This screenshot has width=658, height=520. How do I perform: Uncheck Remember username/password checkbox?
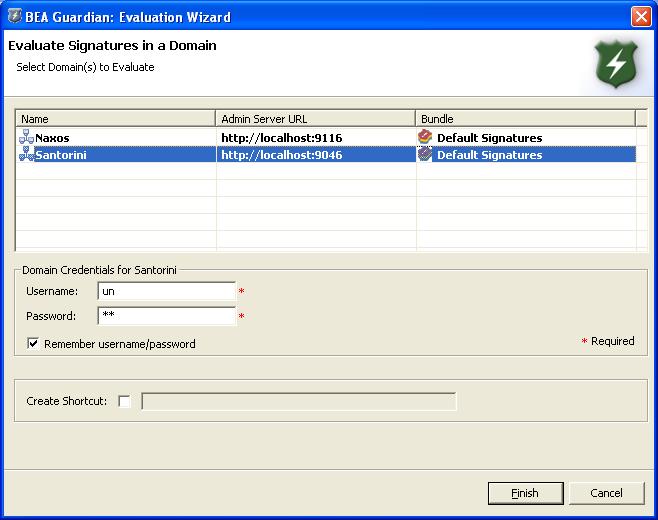(33, 343)
